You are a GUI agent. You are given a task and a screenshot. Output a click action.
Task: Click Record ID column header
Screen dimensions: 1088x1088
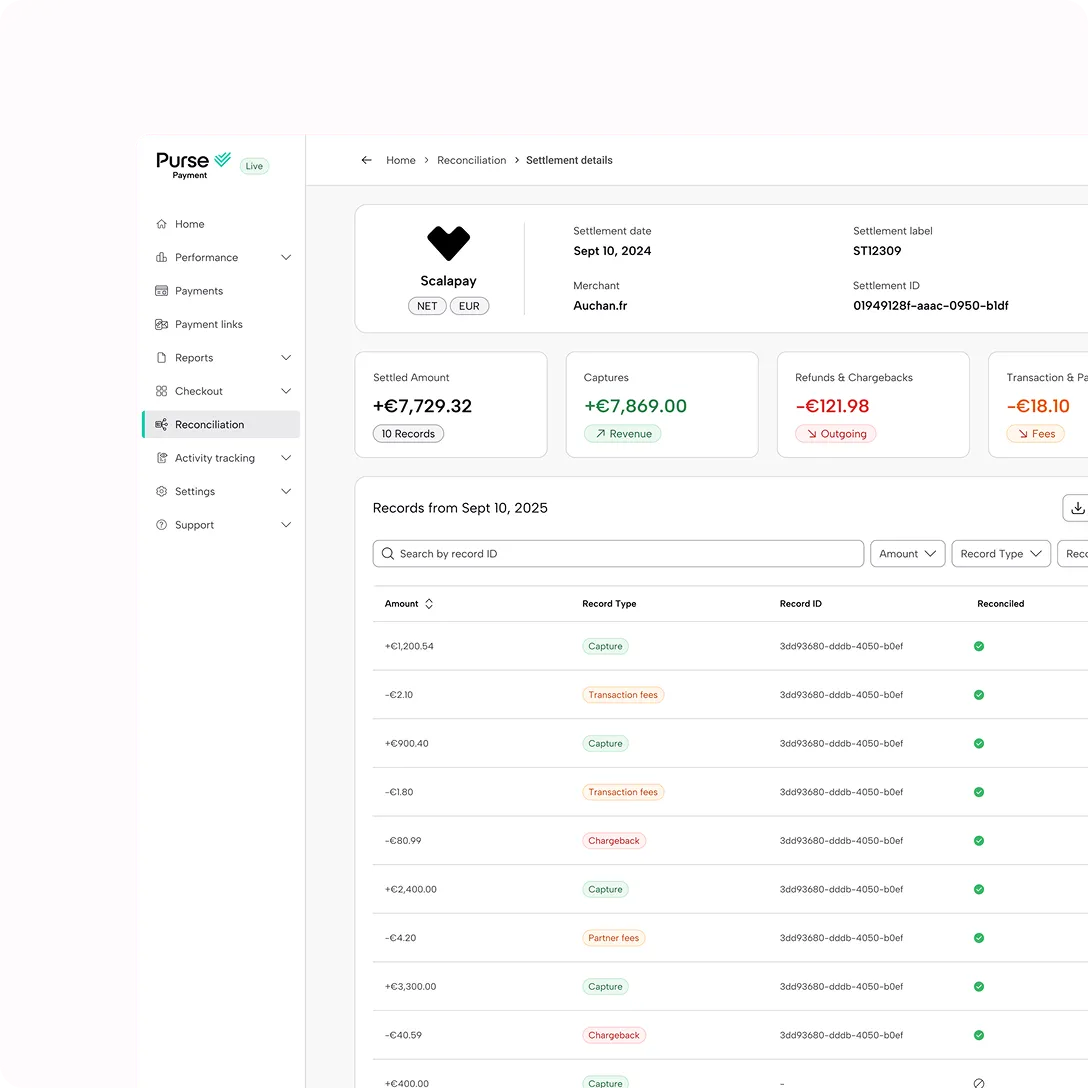coord(800,604)
